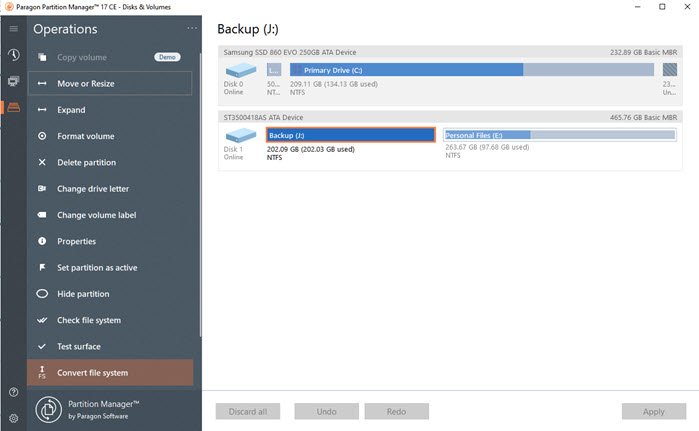Choose Change drive letter operation
This screenshot has height=431, width=699.
pos(110,189)
